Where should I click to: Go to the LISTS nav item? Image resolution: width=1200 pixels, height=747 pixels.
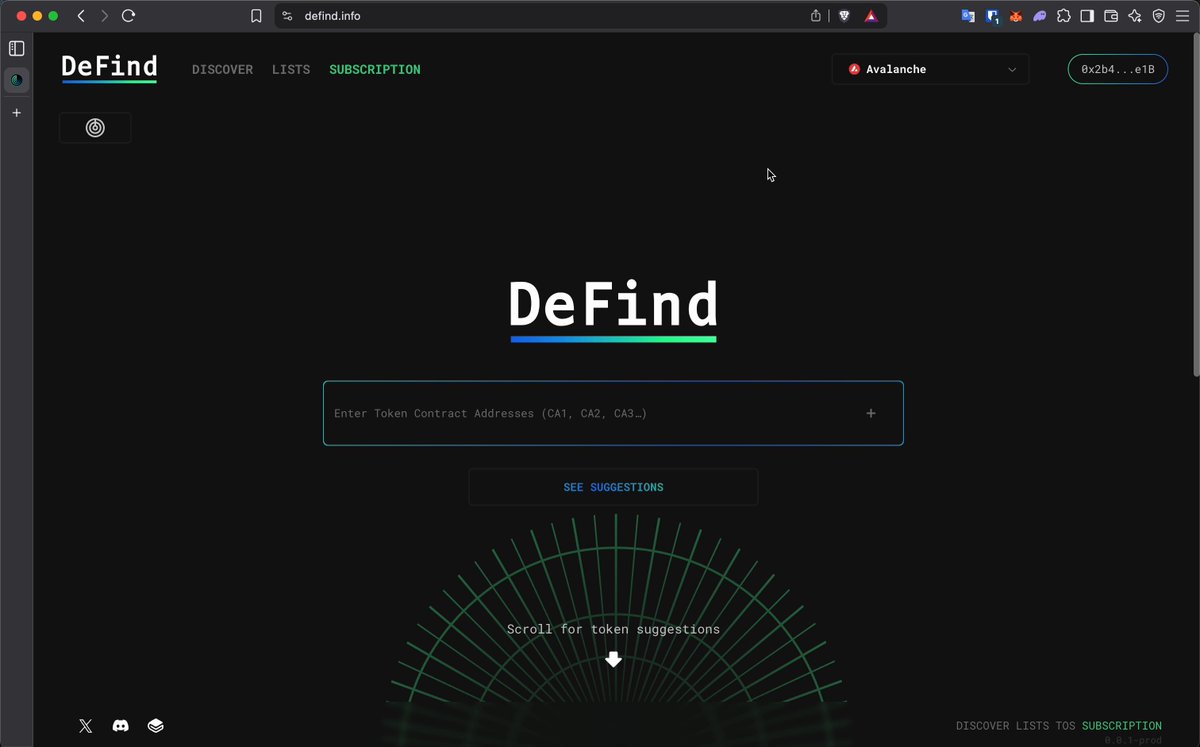(x=291, y=70)
